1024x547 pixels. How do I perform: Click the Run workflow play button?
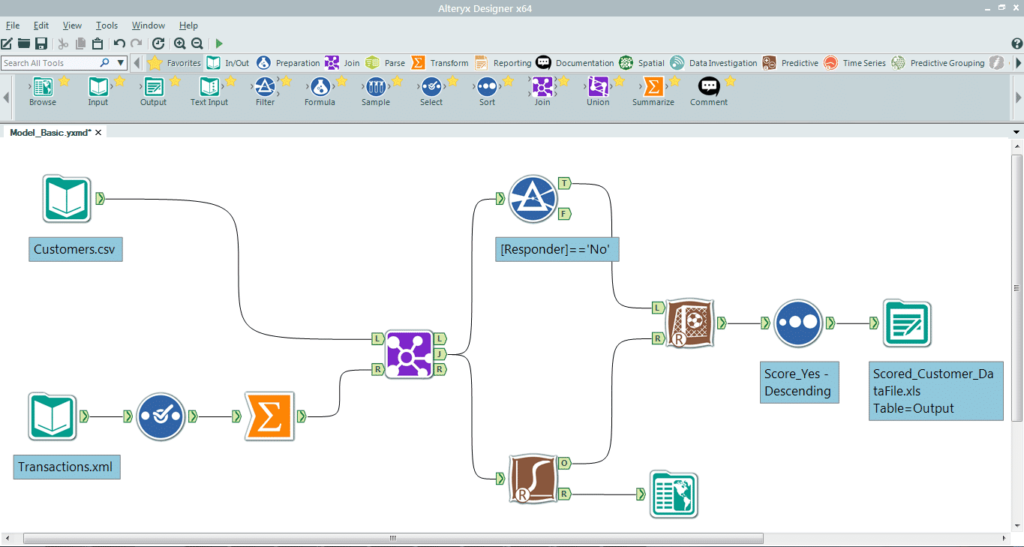coord(219,44)
